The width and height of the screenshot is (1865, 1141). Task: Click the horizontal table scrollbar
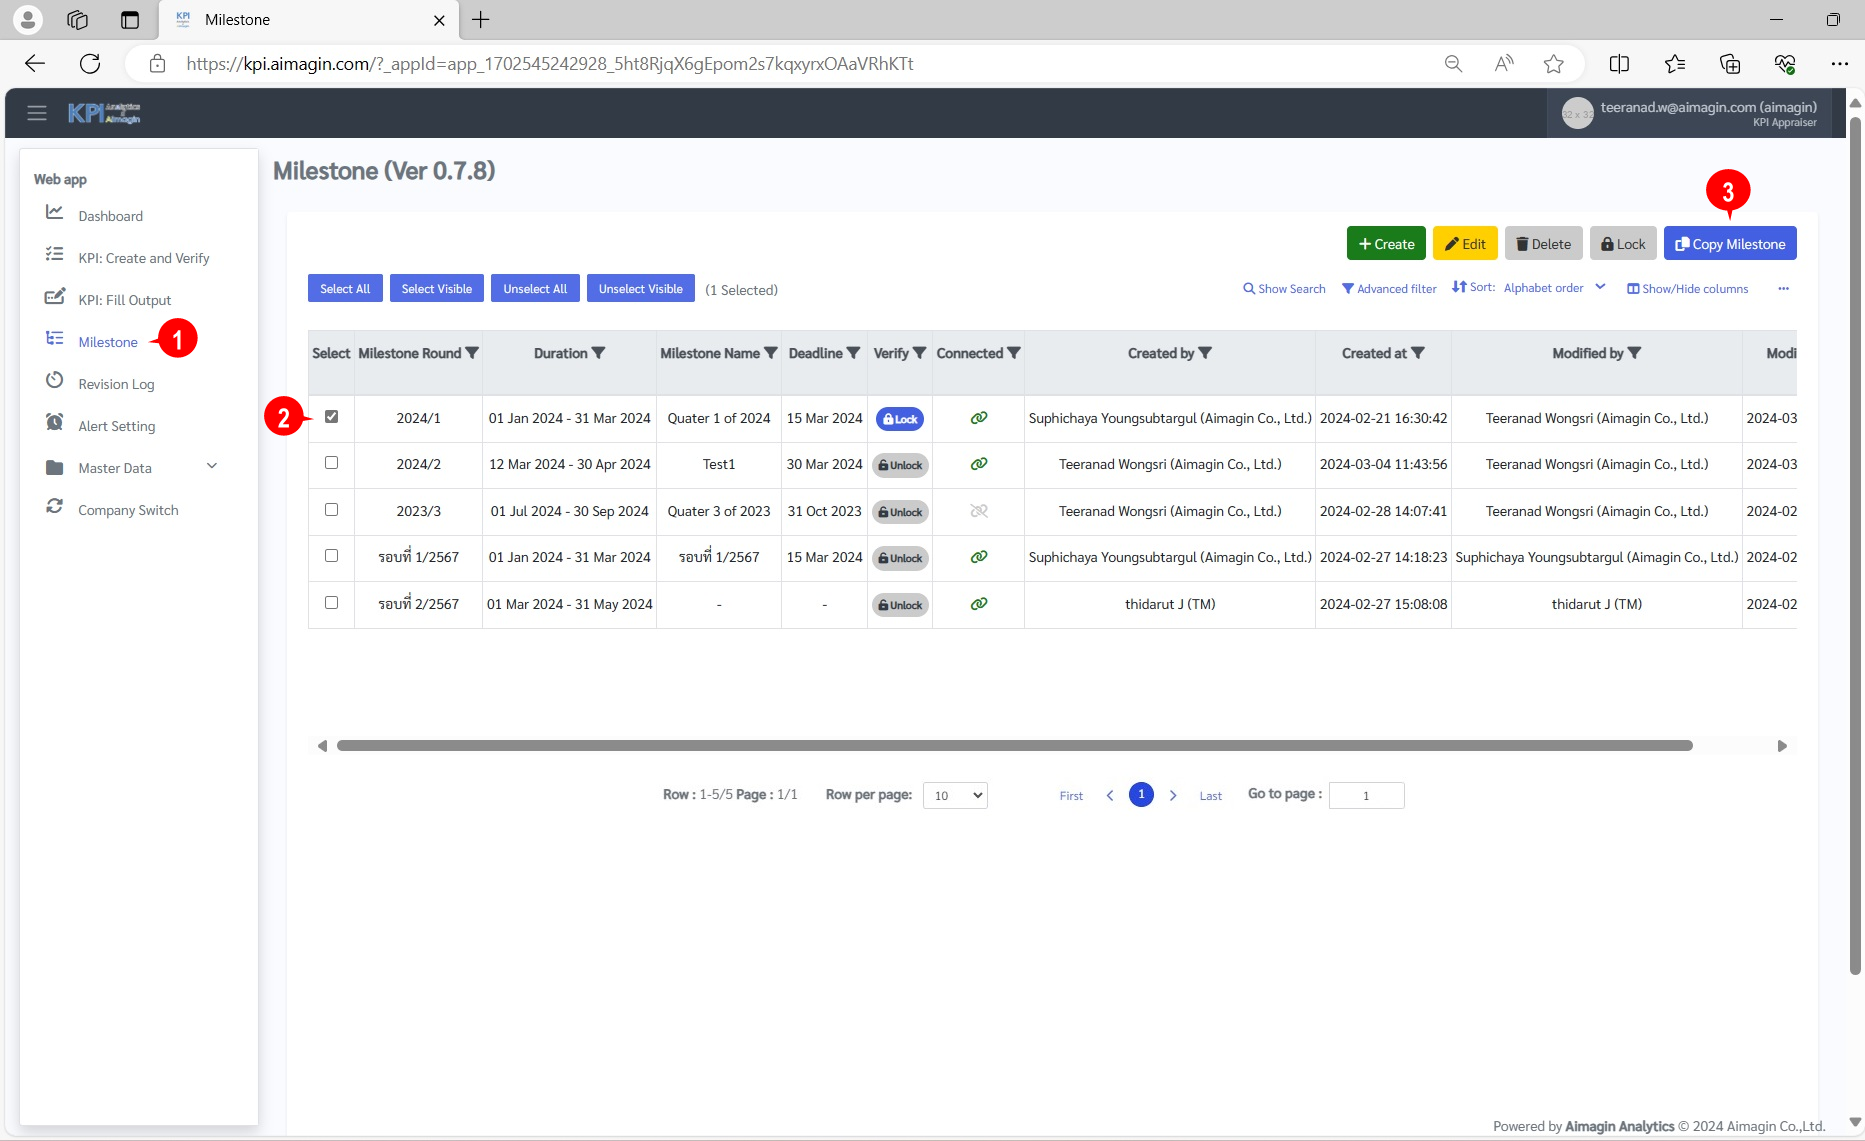[x=1014, y=746]
